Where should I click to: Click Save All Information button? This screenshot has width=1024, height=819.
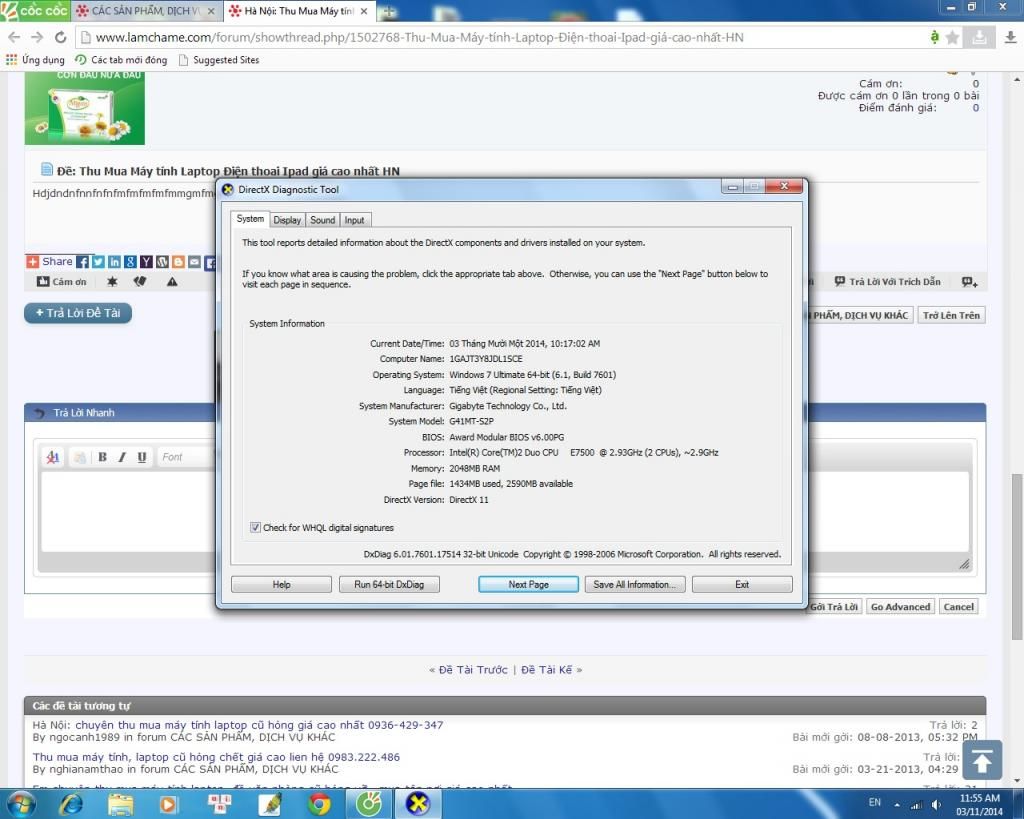pos(634,584)
